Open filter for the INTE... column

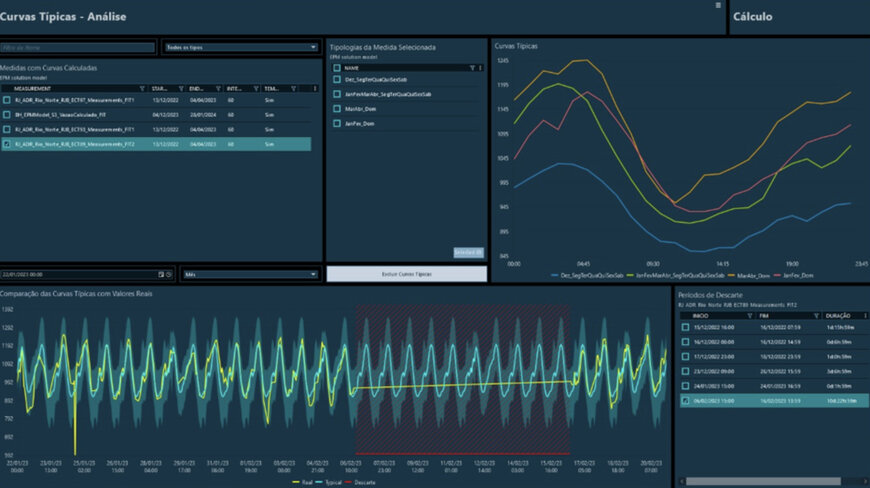click(256, 89)
